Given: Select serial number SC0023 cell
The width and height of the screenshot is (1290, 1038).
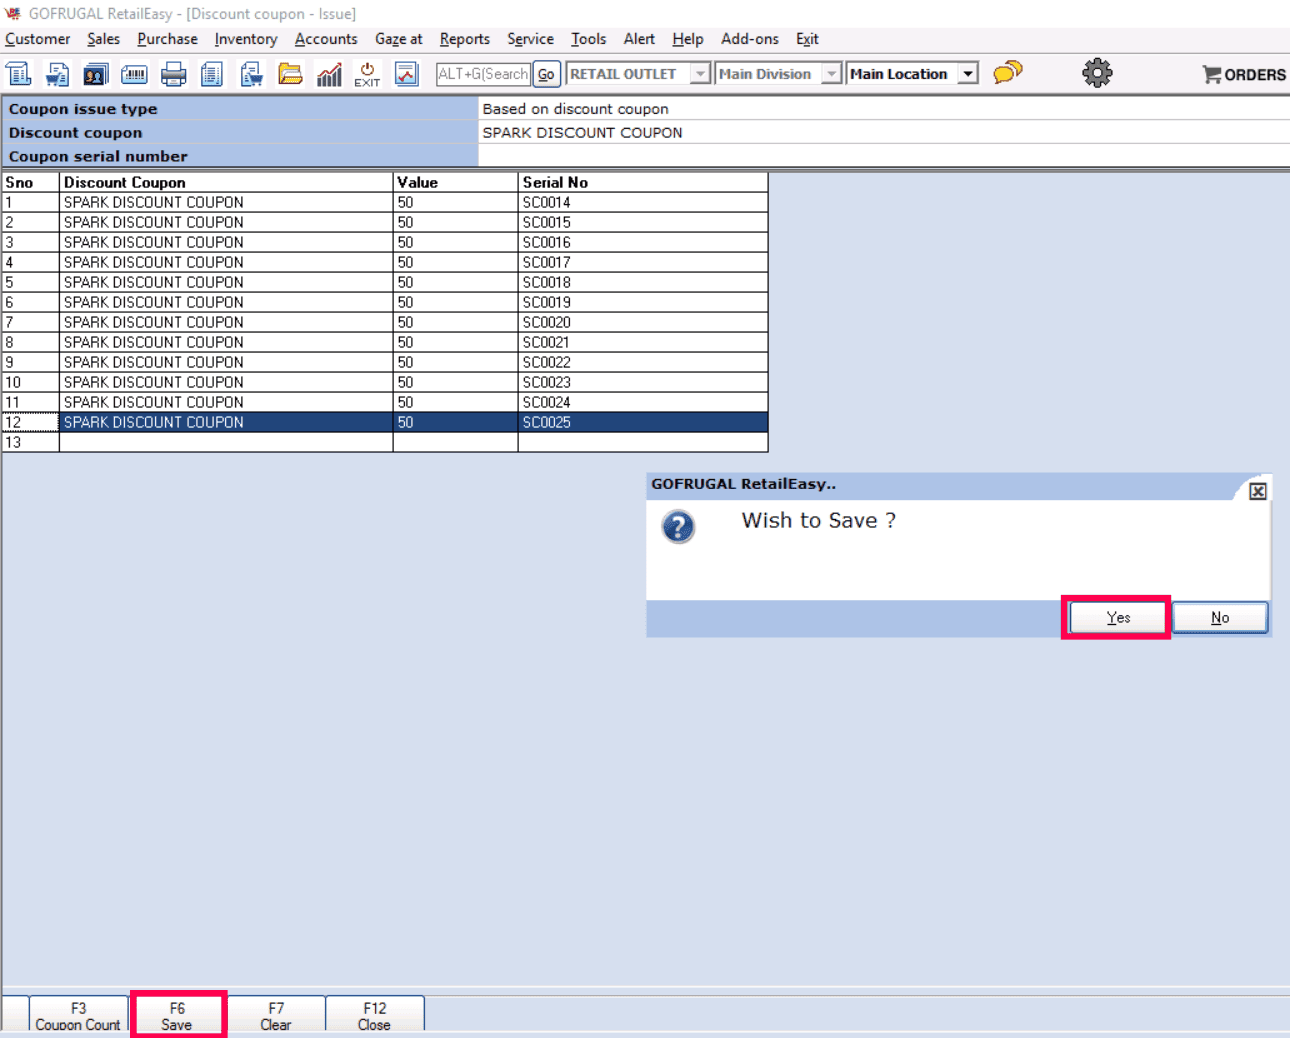Looking at the screenshot, I should pos(643,382).
